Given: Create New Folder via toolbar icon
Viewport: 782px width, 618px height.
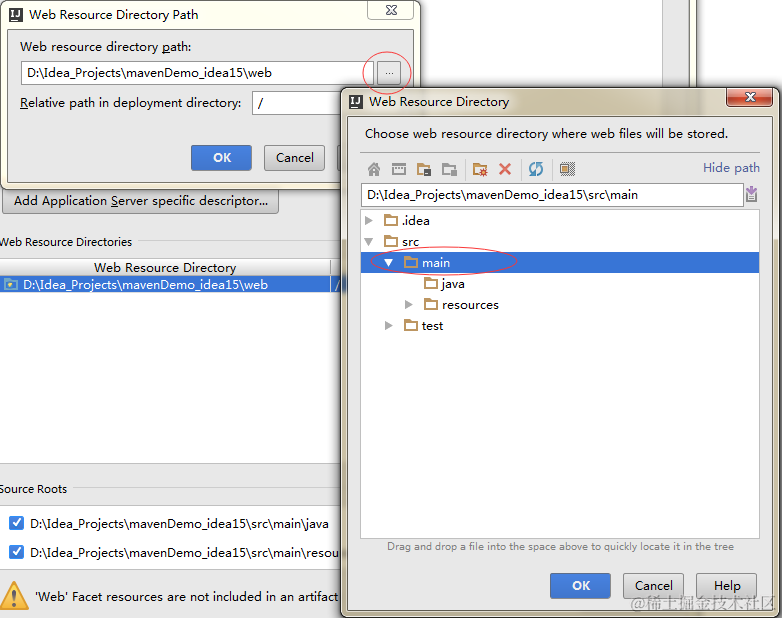Looking at the screenshot, I should (480, 169).
